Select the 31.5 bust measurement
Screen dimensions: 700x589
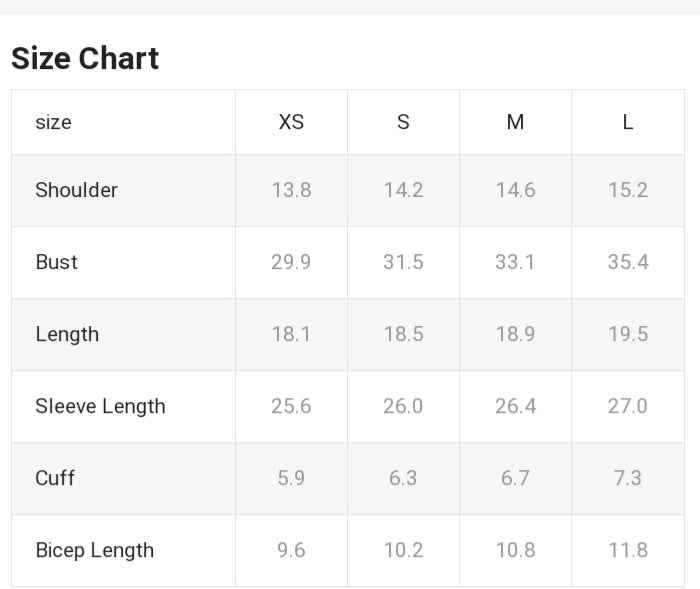(x=403, y=262)
